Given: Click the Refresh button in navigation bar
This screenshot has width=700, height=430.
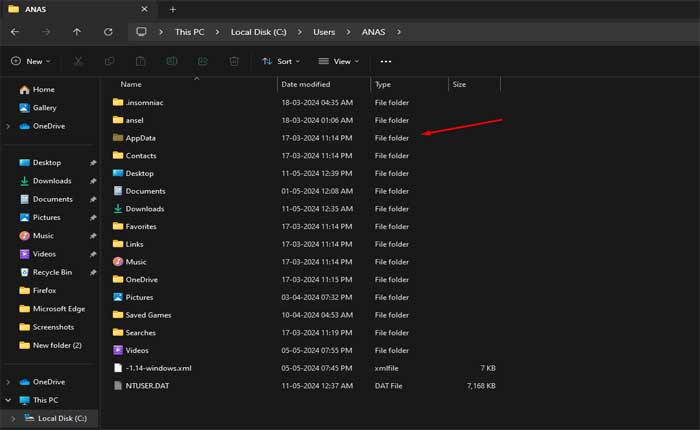Looking at the screenshot, I should pos(107,32).
